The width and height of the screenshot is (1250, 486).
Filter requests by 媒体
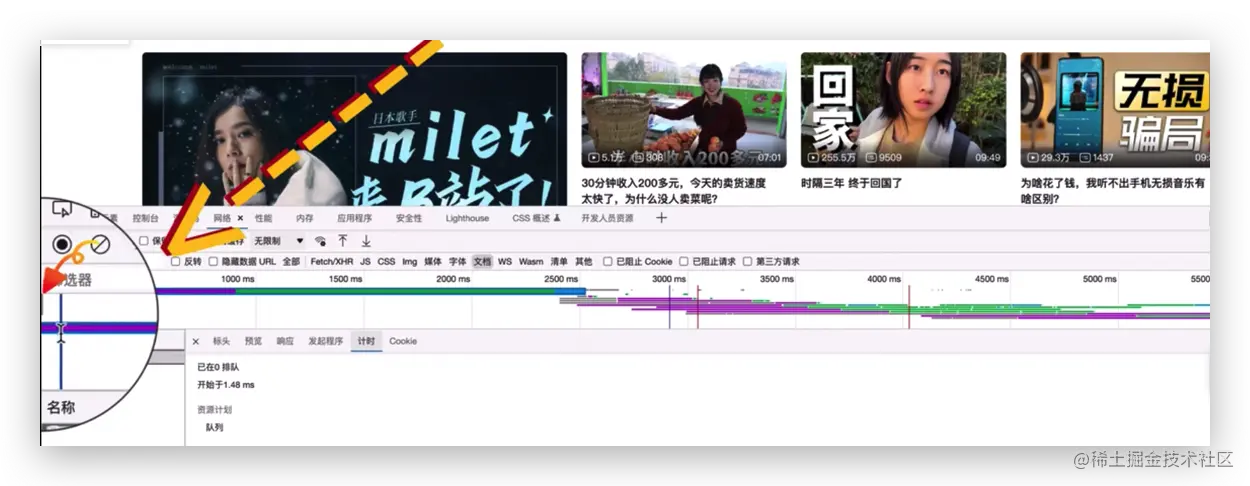pos(433,262)
